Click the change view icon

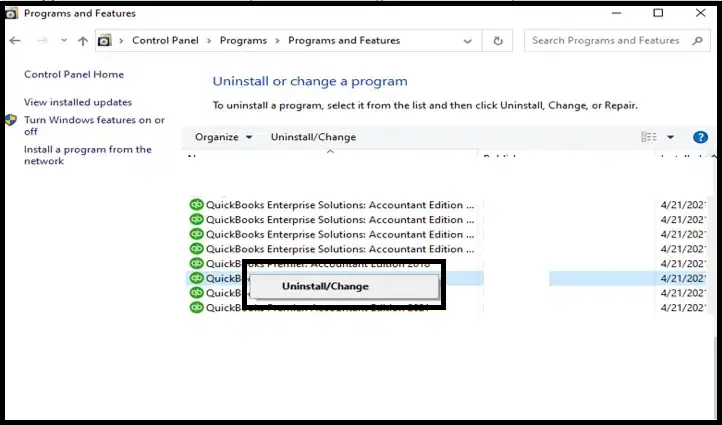point(649,137)
